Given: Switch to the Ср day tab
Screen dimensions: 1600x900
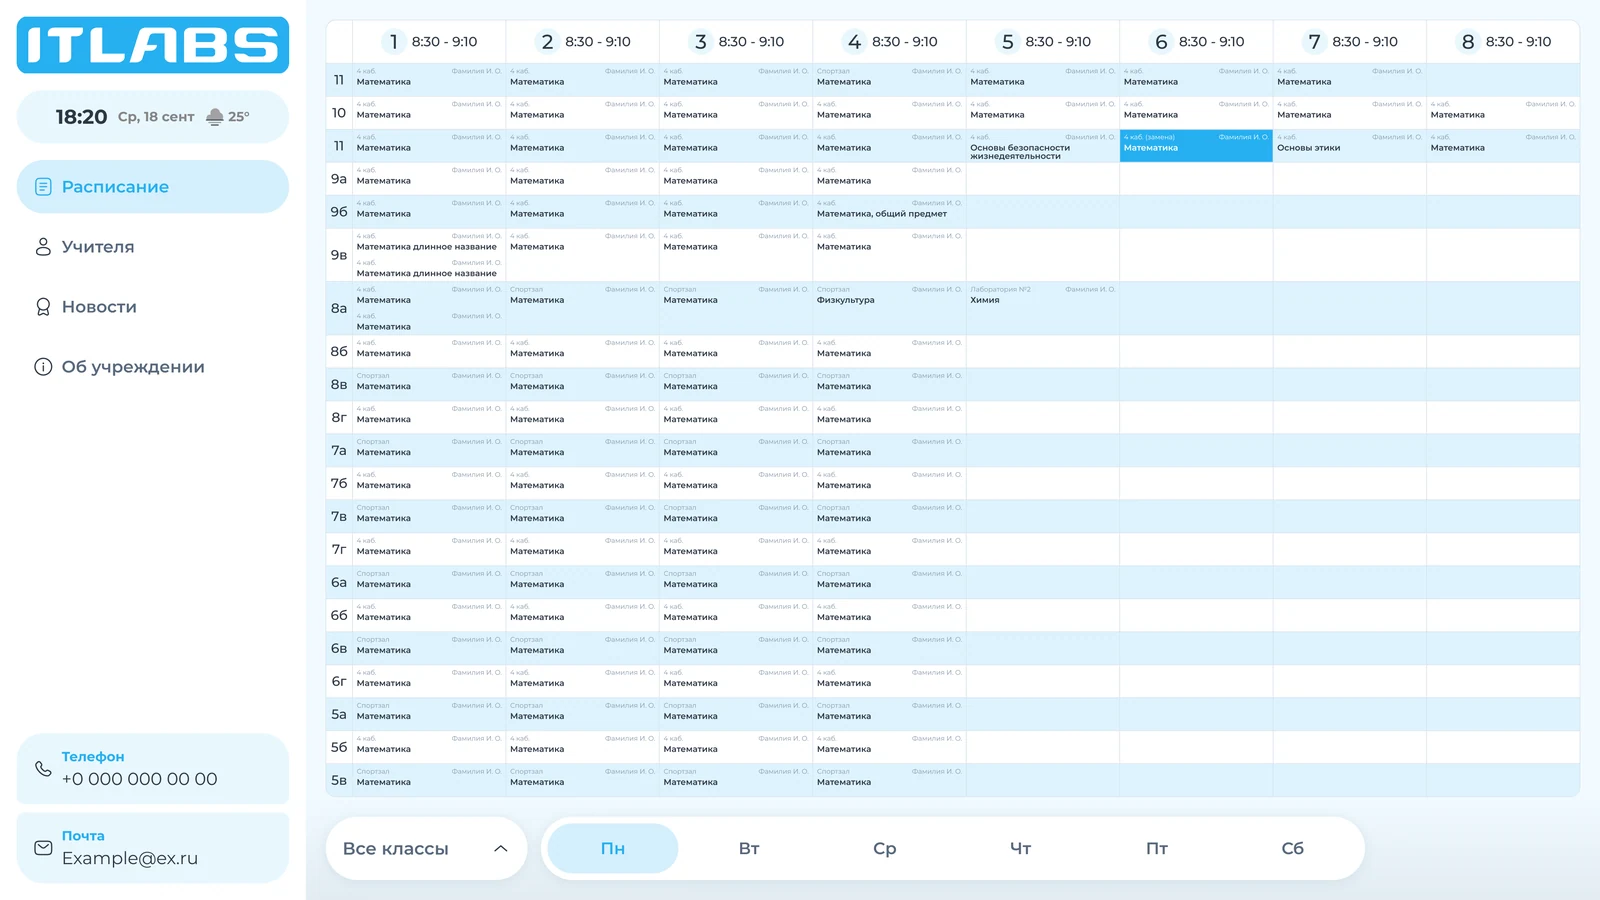Looking at the screenshot, I should tap(885, 849).
